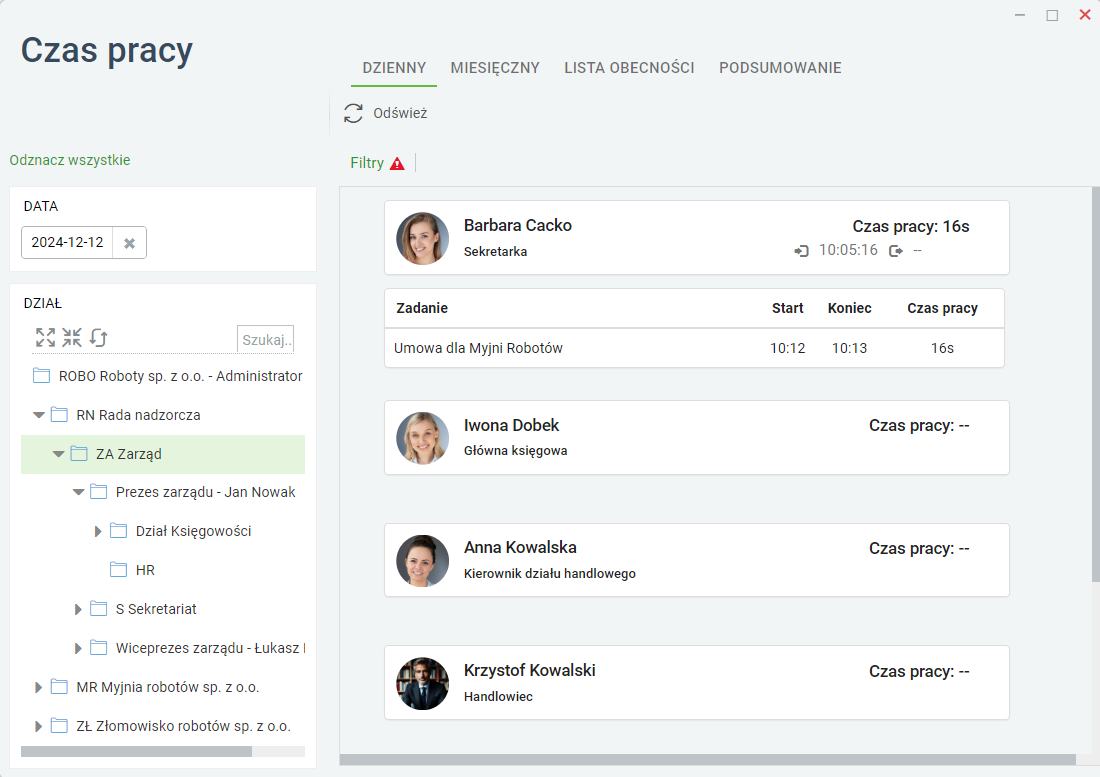The width and height of the screenshot is (1100, 777).
Task: Click Barbara Cacko's profile photo
Action: tap(422, 238)
